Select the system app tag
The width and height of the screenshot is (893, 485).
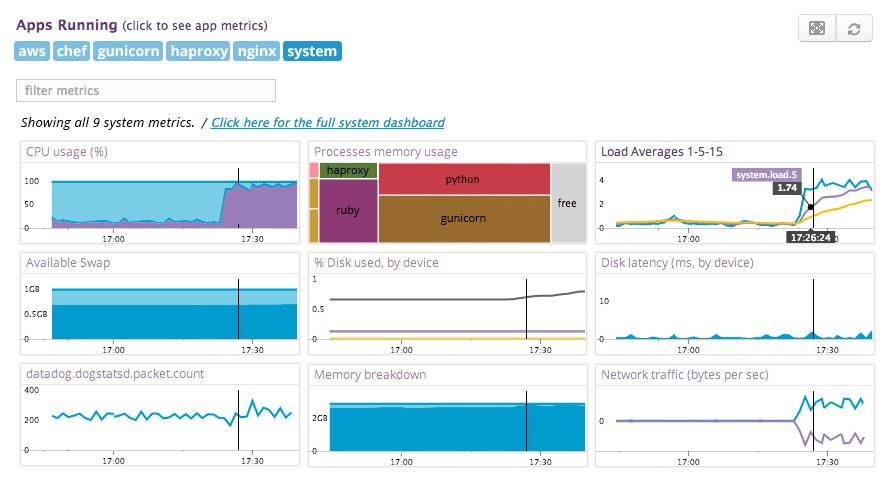point(312,51)
